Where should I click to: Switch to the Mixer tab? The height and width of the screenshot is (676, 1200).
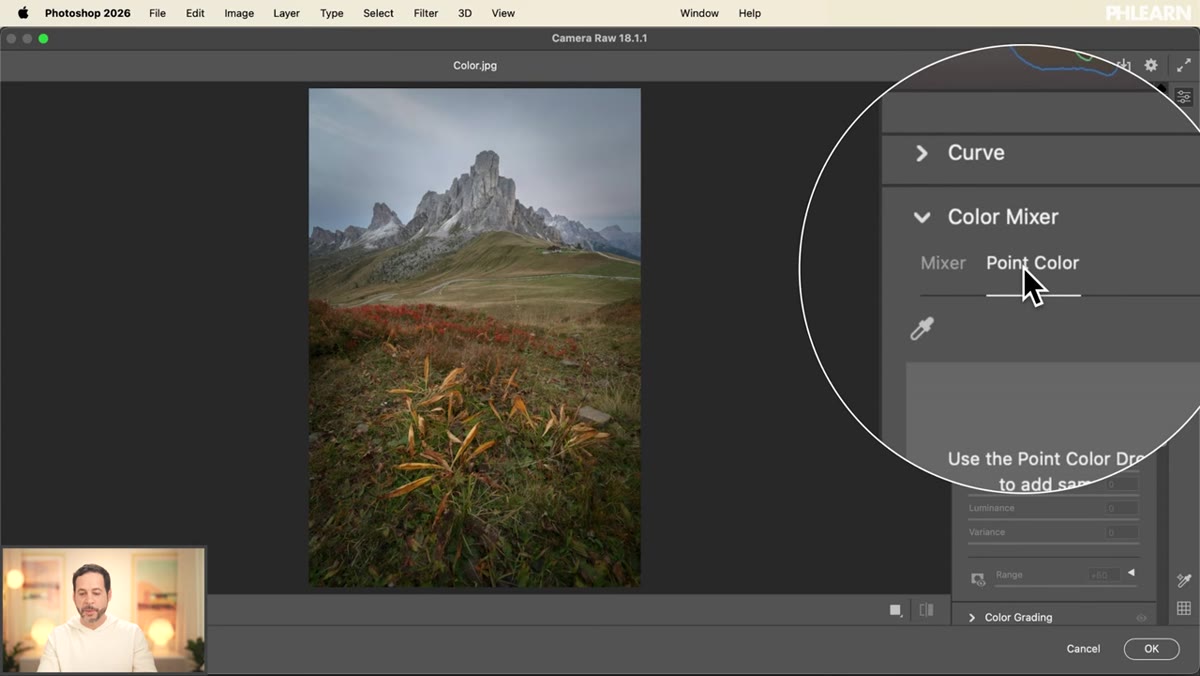click(x=943, y=263)
